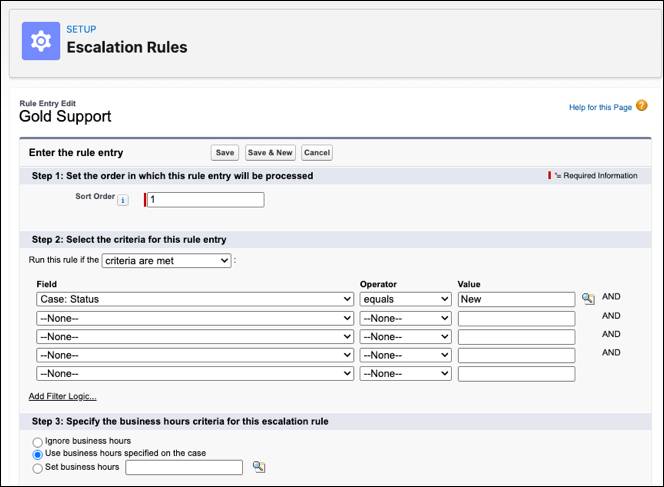
Task: Click the SETUP breadcrumb text
Action: click(81, 29)
